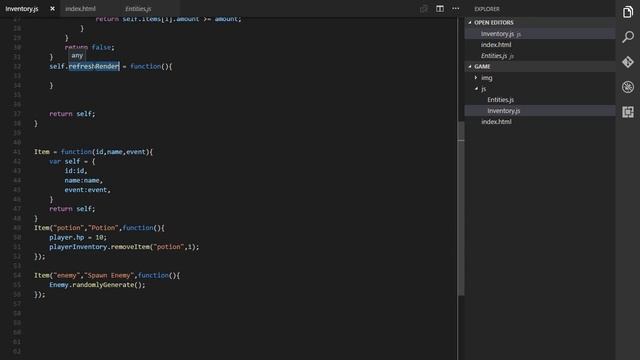
Task: Collapse the js folder
Action: [x=540, y=89]
